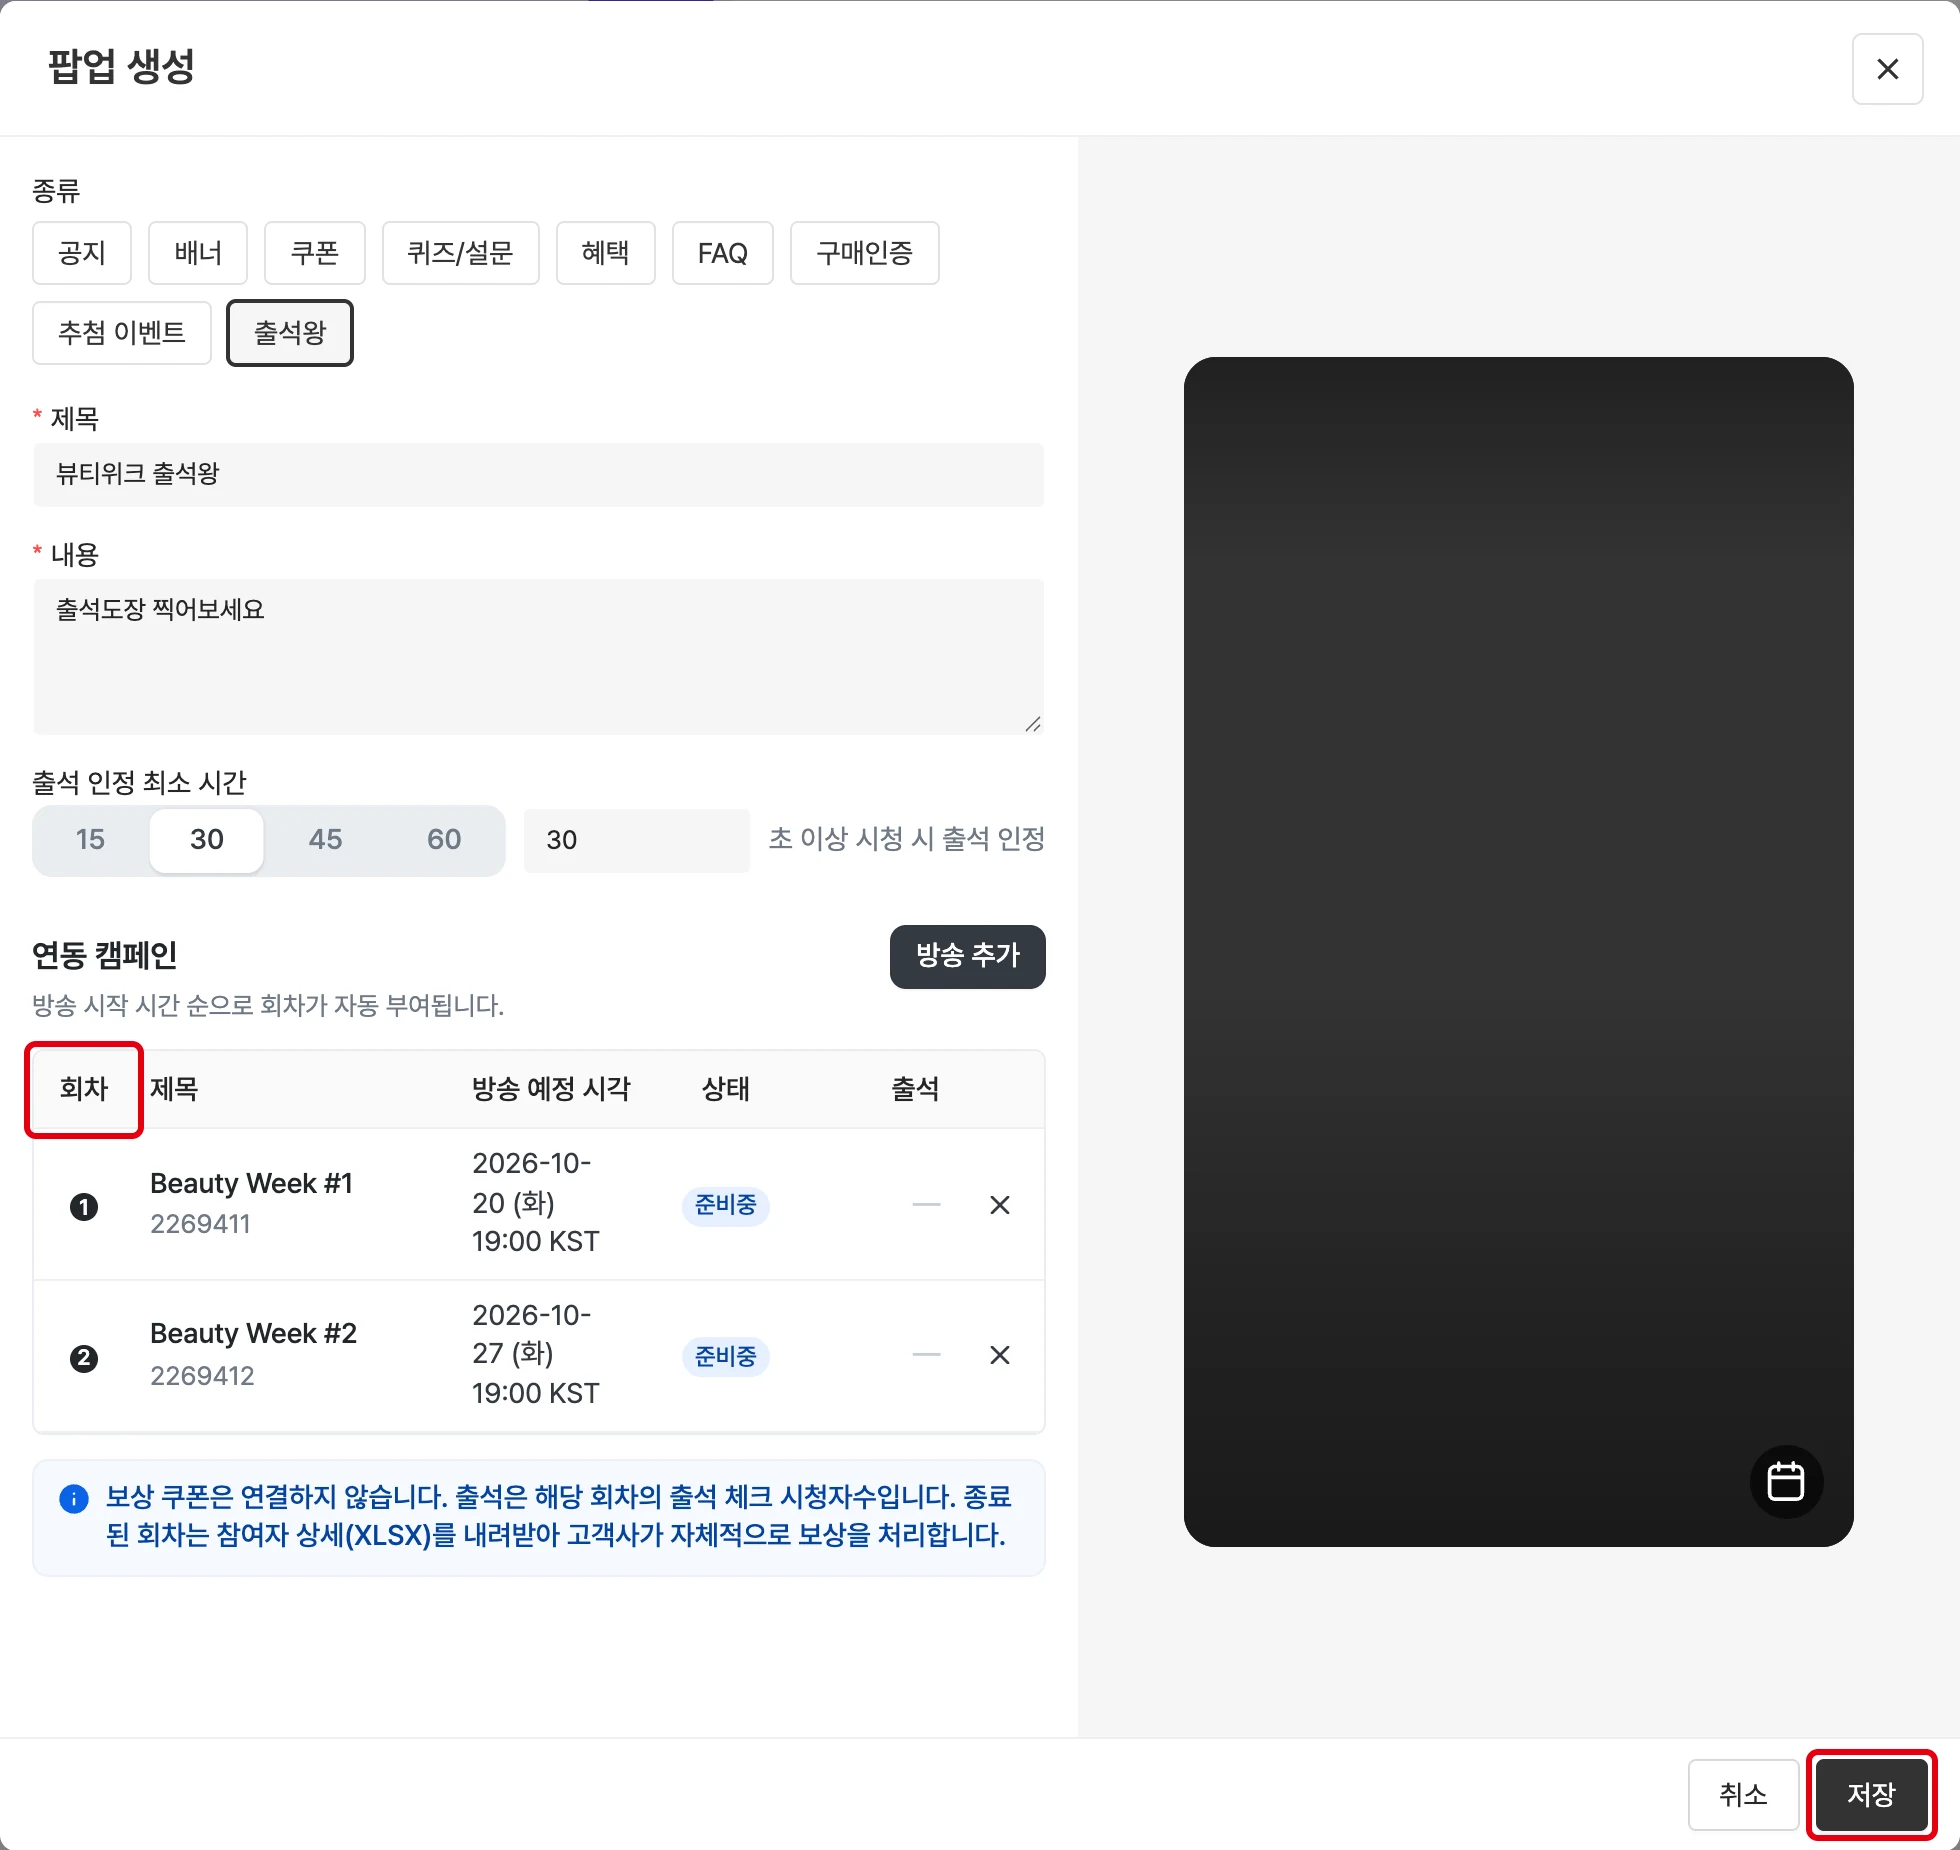
Task: Click the custom seconds input showing 30
Action: coord(637,840)
